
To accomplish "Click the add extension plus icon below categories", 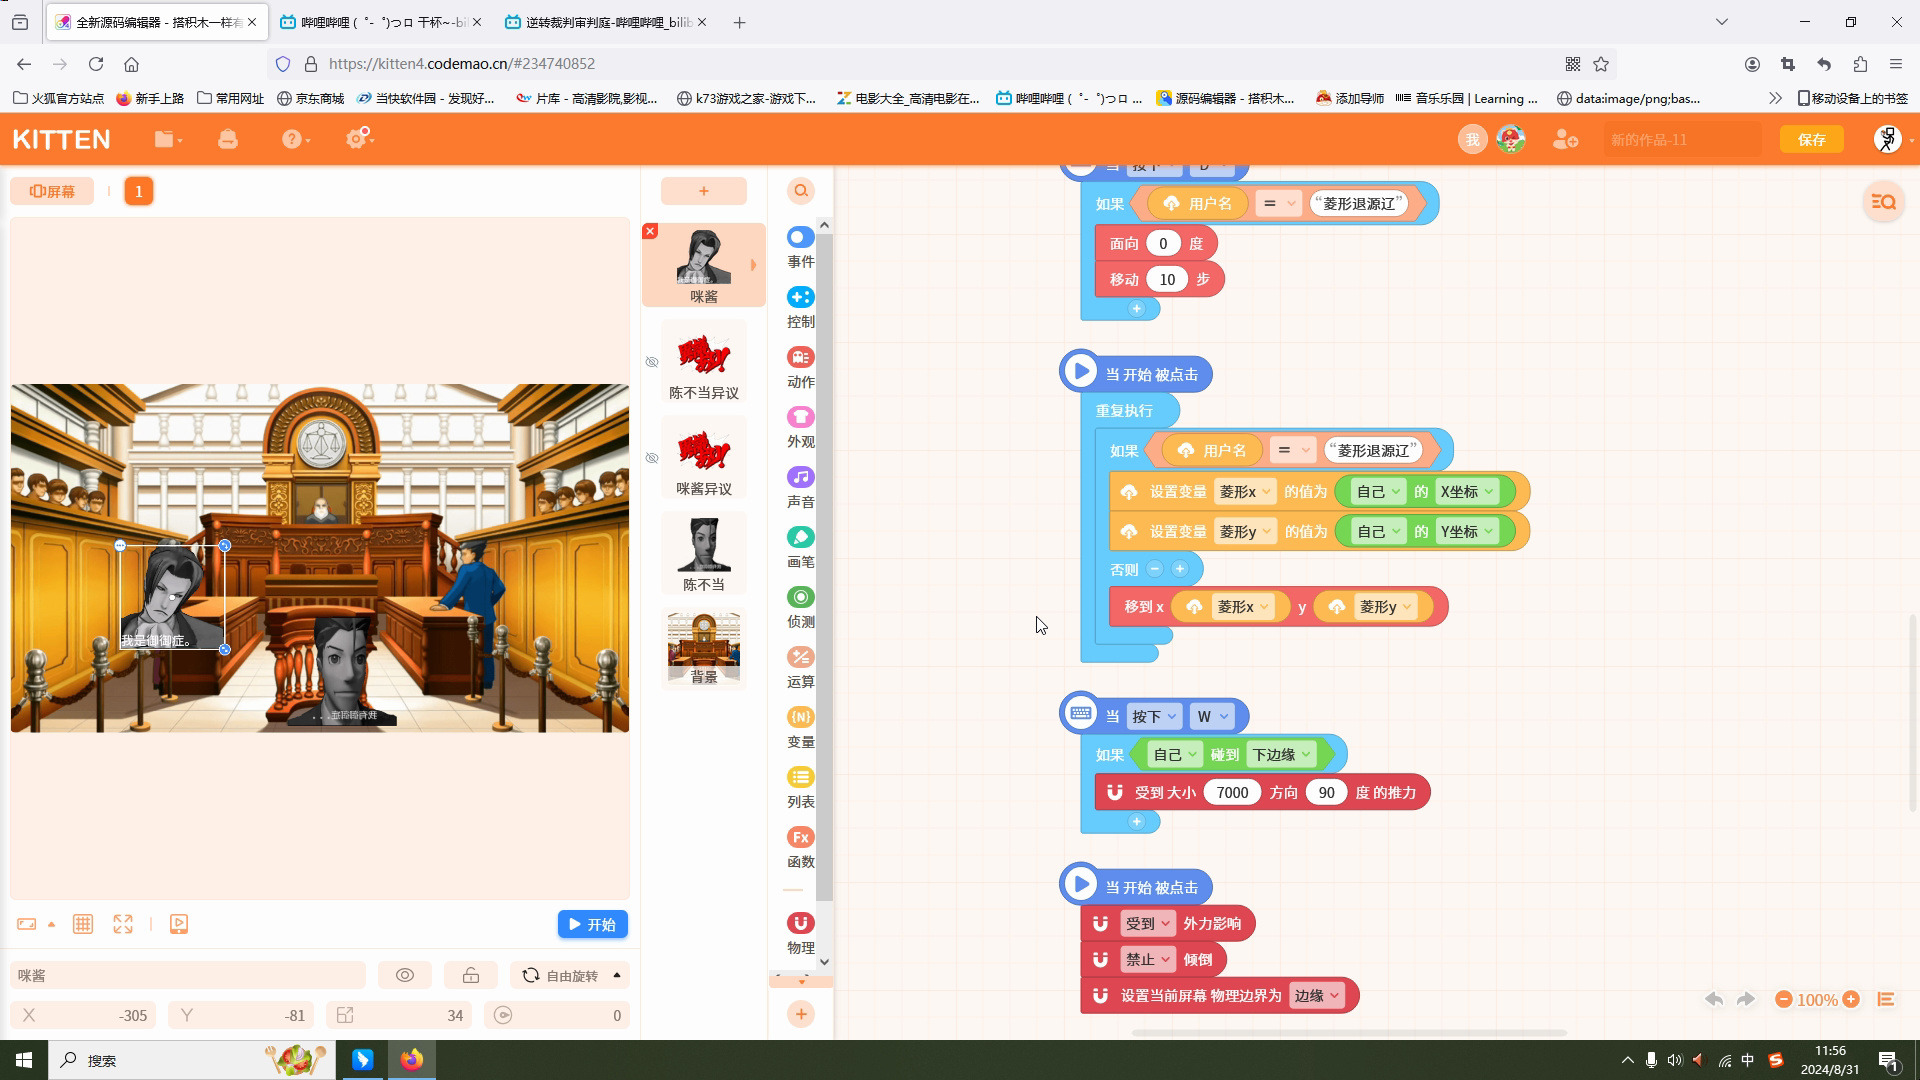I will pyautogui.click(x=801, y=1014).
